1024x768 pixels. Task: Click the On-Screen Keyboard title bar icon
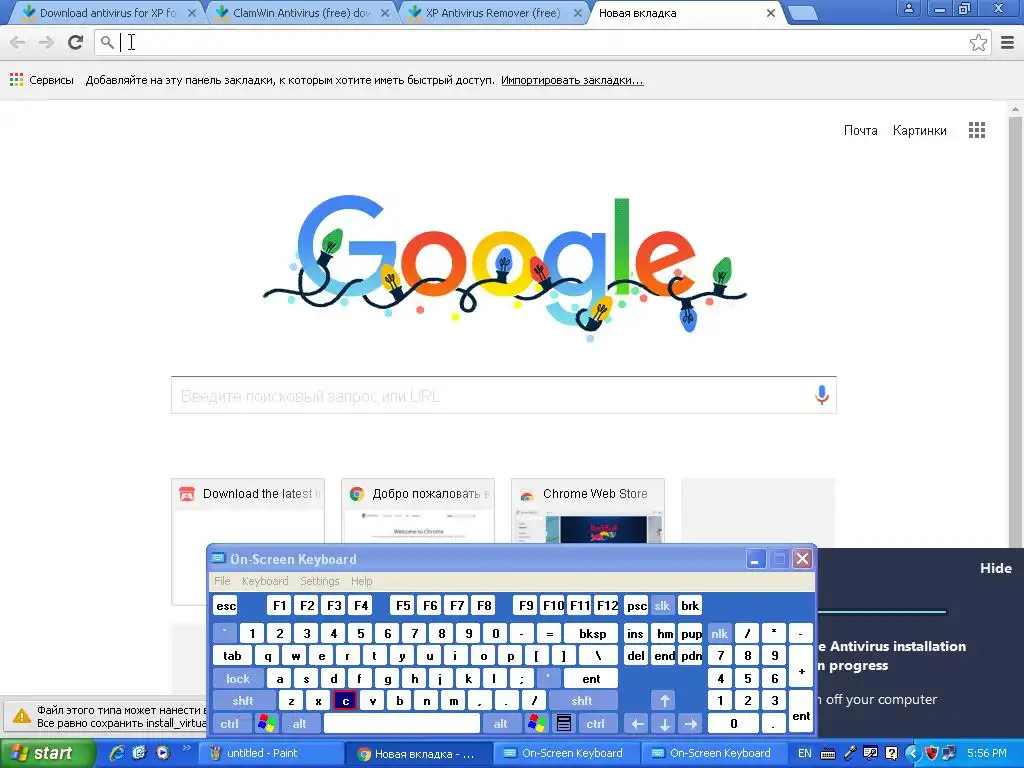[219, 559]
